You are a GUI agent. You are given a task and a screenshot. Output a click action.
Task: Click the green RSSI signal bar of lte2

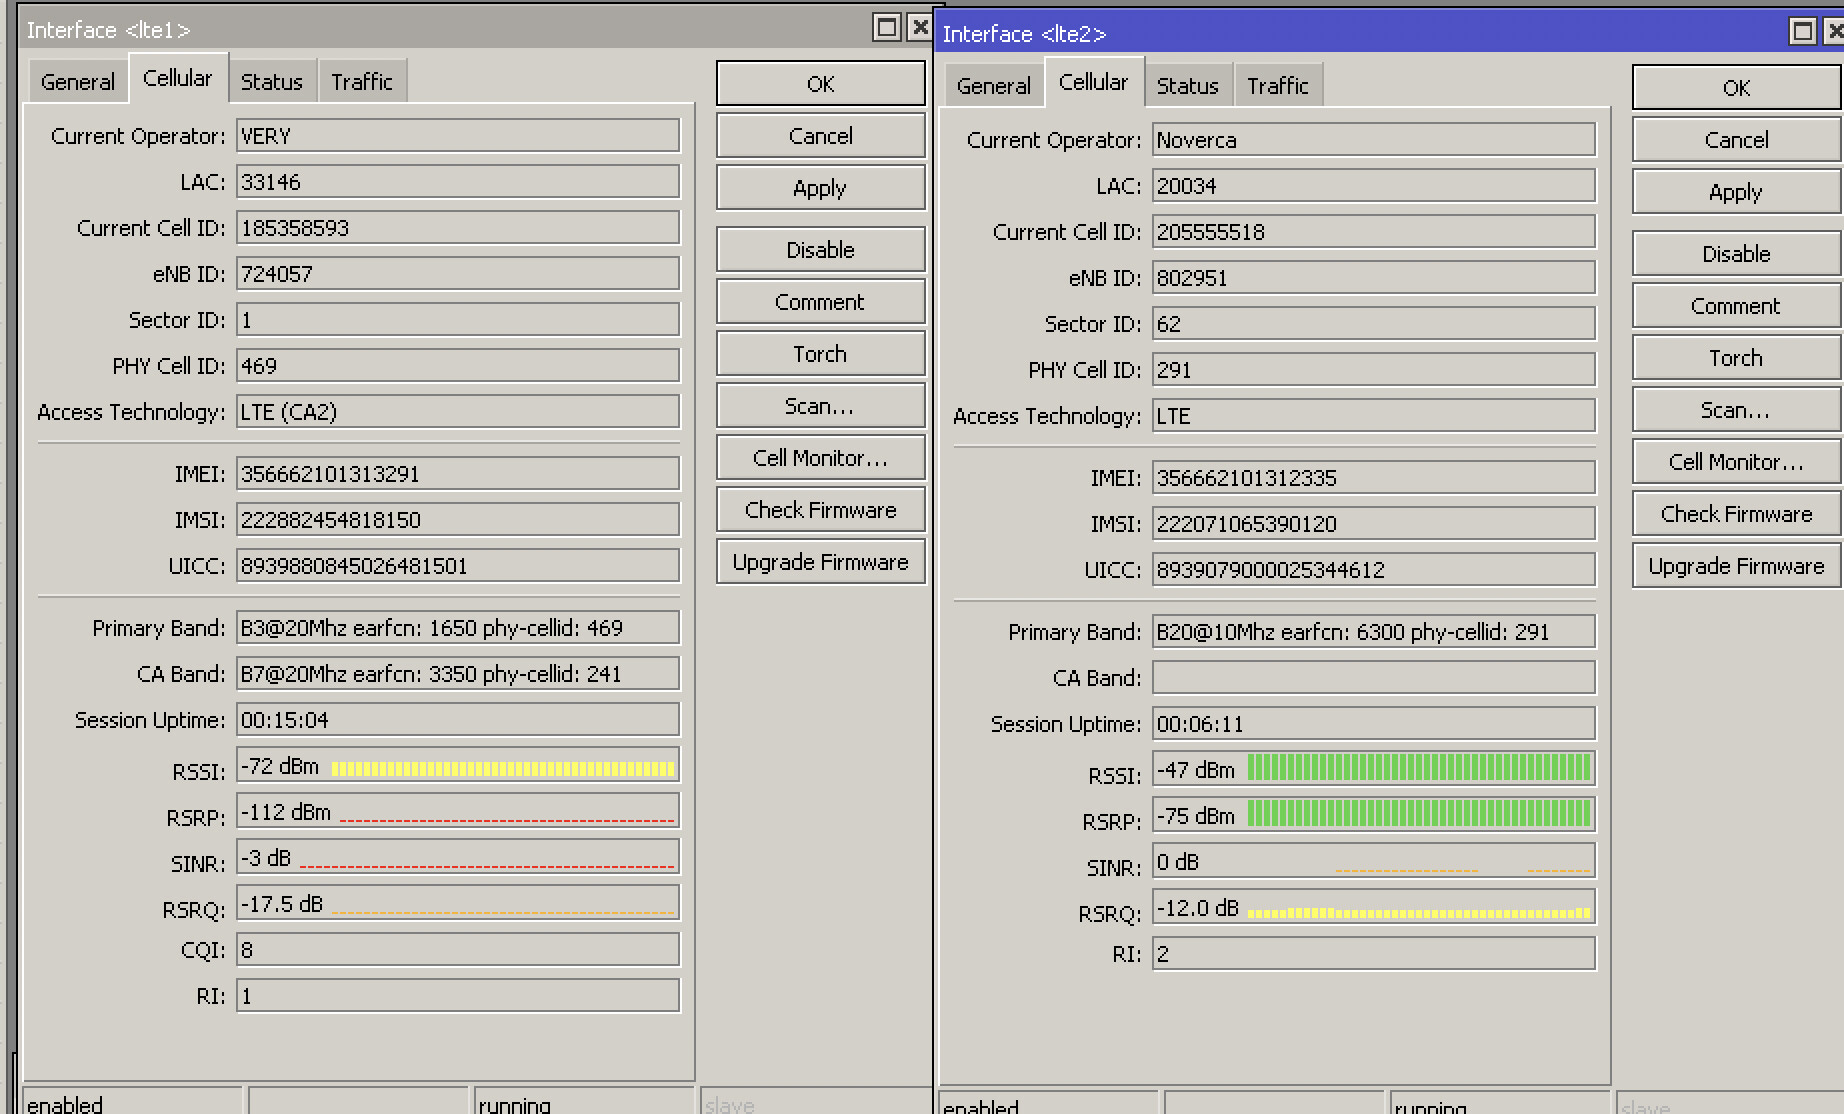click(x=1420, y=768)
